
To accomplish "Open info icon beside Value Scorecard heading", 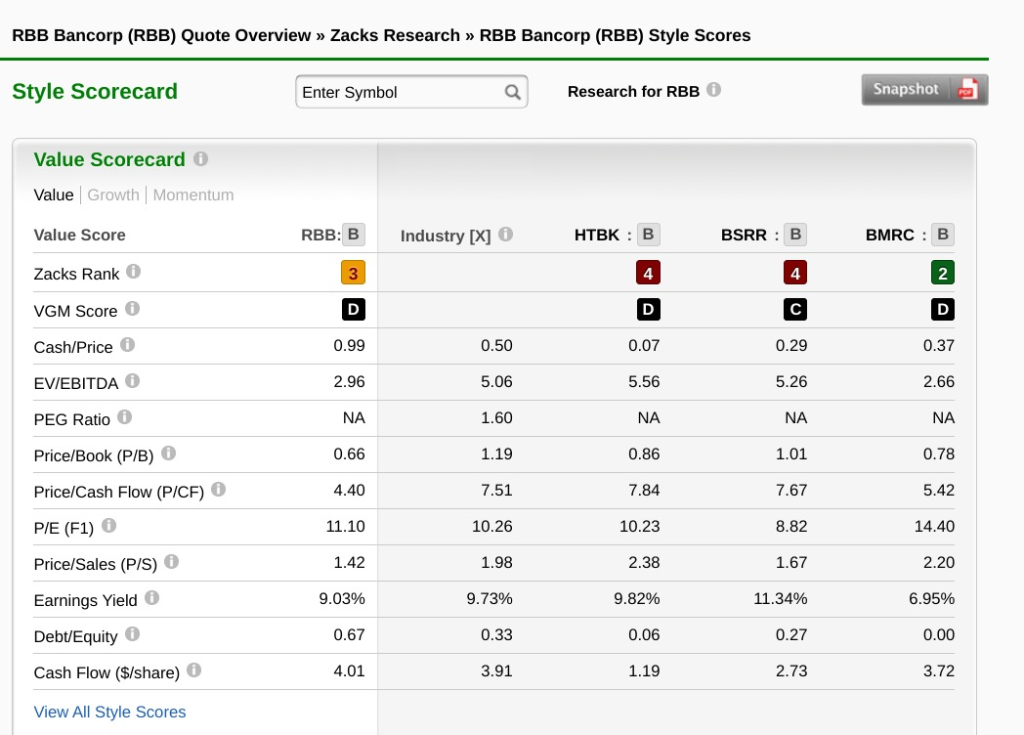I will pyautogui.click(x=200, y=159).
